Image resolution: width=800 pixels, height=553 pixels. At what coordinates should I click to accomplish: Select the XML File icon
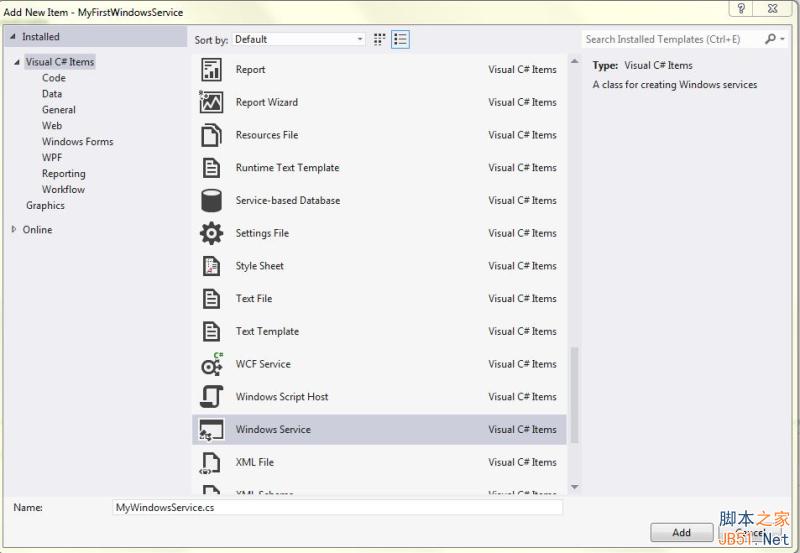(210, 463)
